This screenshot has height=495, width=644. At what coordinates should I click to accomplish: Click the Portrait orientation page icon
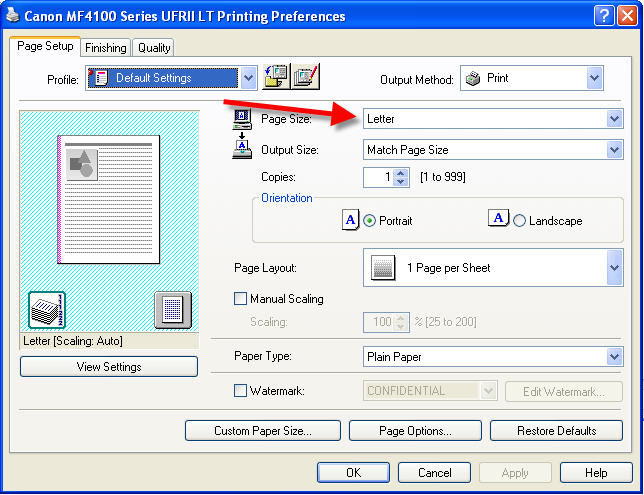point(350,220)
